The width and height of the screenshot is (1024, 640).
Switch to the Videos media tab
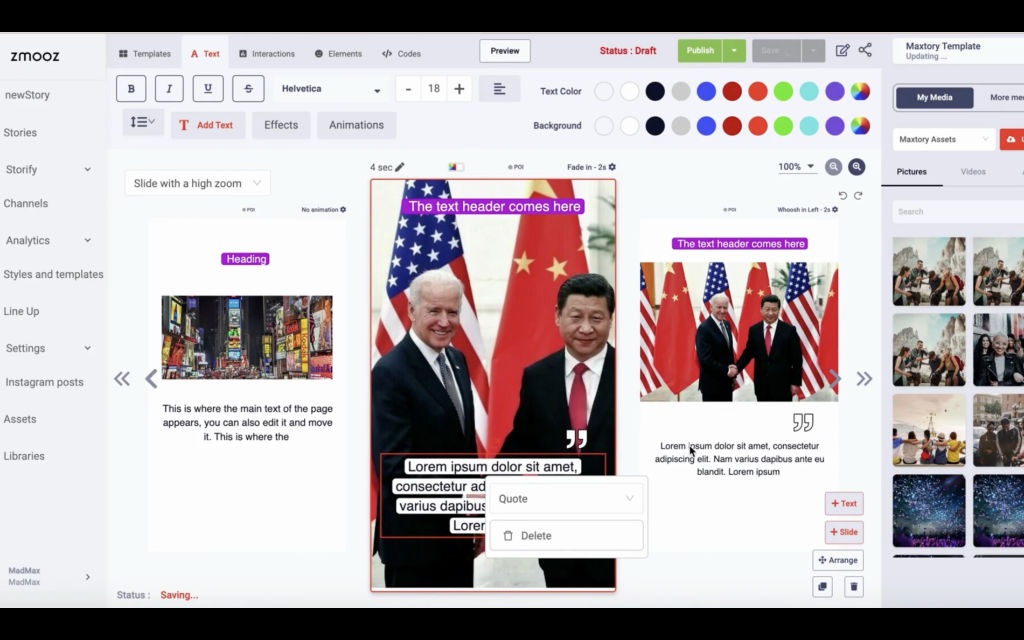(973, 172)
